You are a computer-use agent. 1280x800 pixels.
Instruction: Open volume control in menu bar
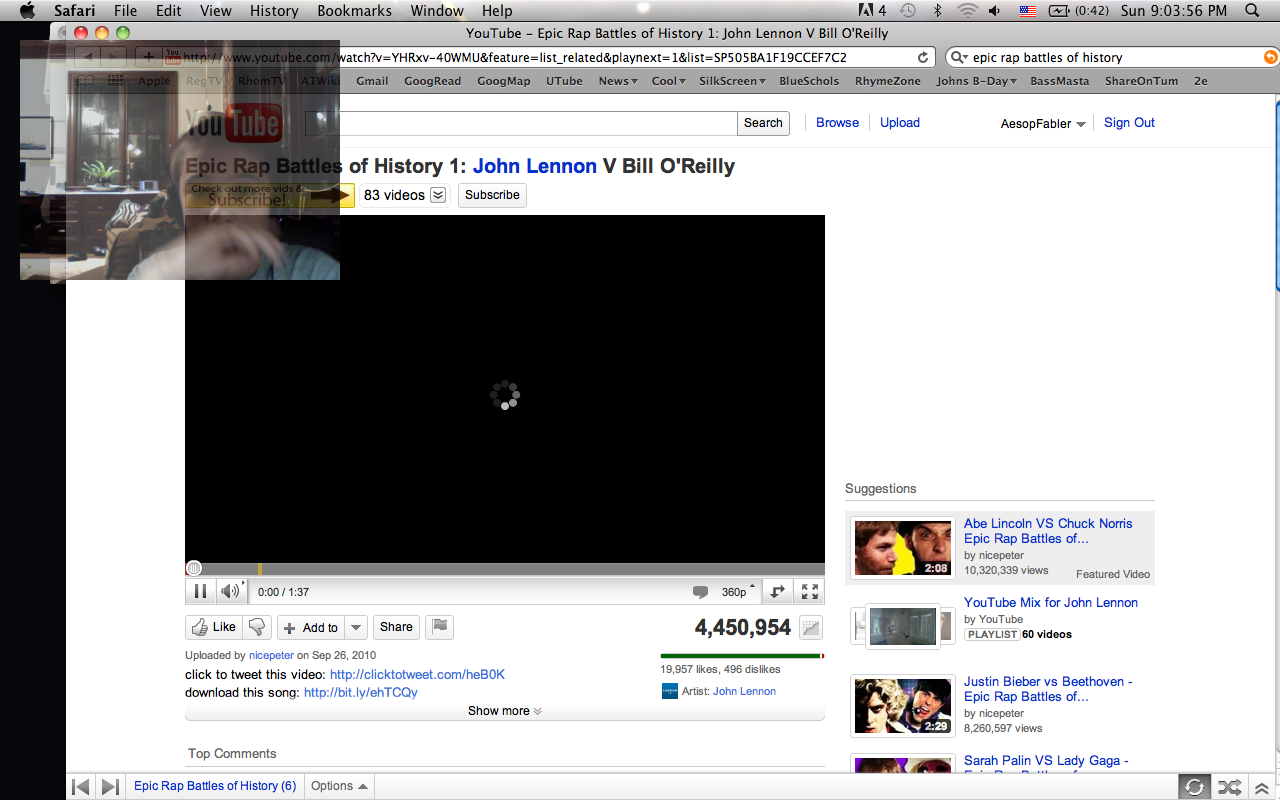(x=995, y=11)
